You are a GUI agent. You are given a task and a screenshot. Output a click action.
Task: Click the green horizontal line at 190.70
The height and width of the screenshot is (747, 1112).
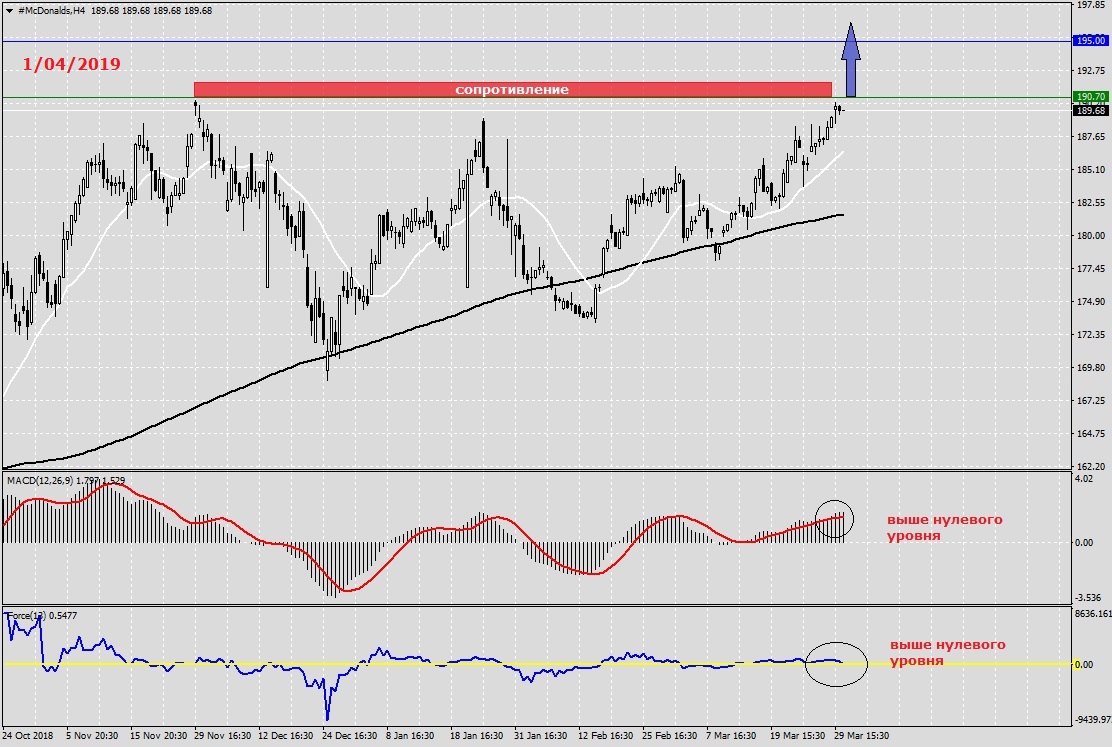point(100,98)
